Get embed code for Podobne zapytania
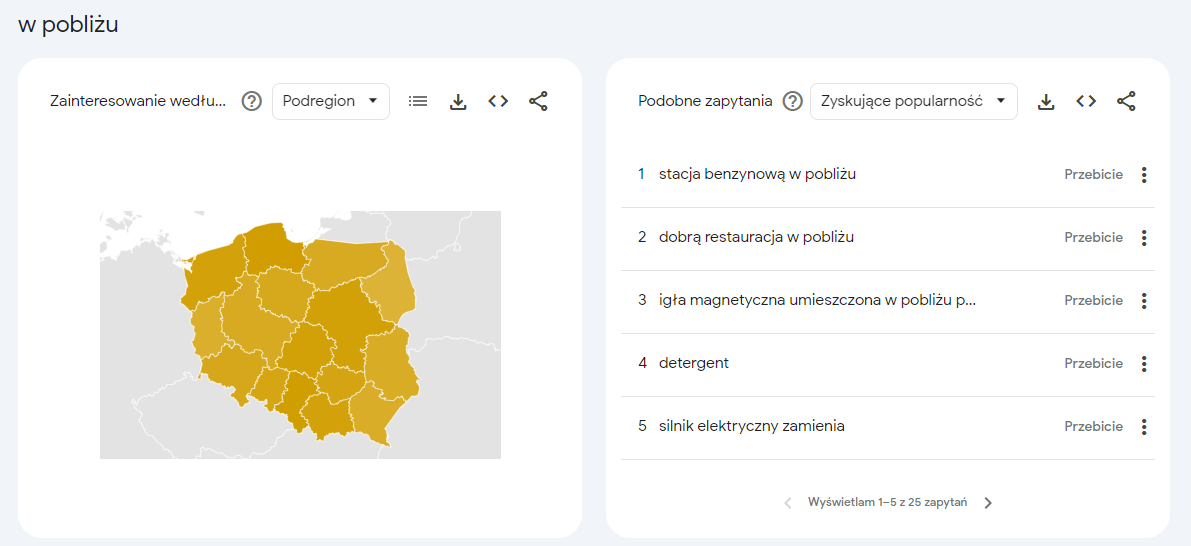The image size is (1191, 546). coord(1086,101)
